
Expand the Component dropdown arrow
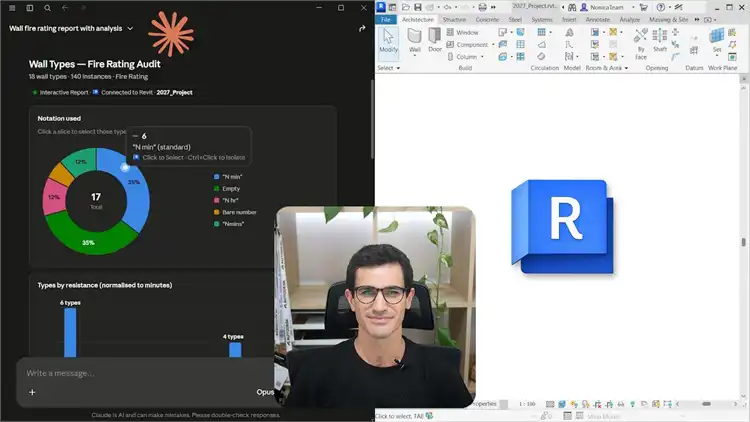click(x=493, y=44)
